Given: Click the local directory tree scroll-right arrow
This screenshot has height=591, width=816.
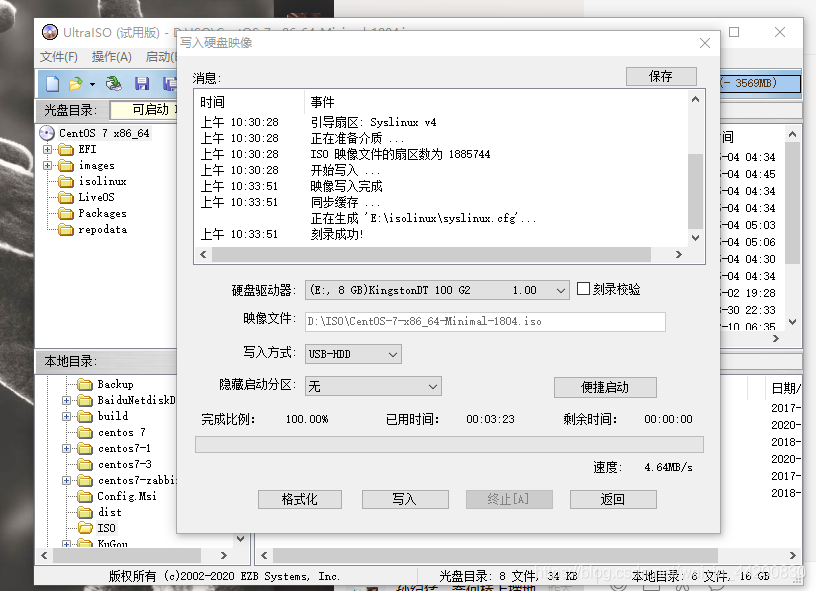Looking at the screenshot, I should pos(224,556).
